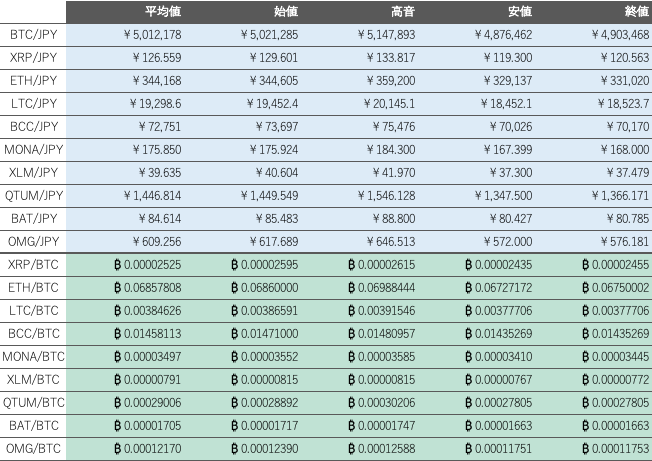
Task: Click the value ¥576.181
Action: coord(625,241)
